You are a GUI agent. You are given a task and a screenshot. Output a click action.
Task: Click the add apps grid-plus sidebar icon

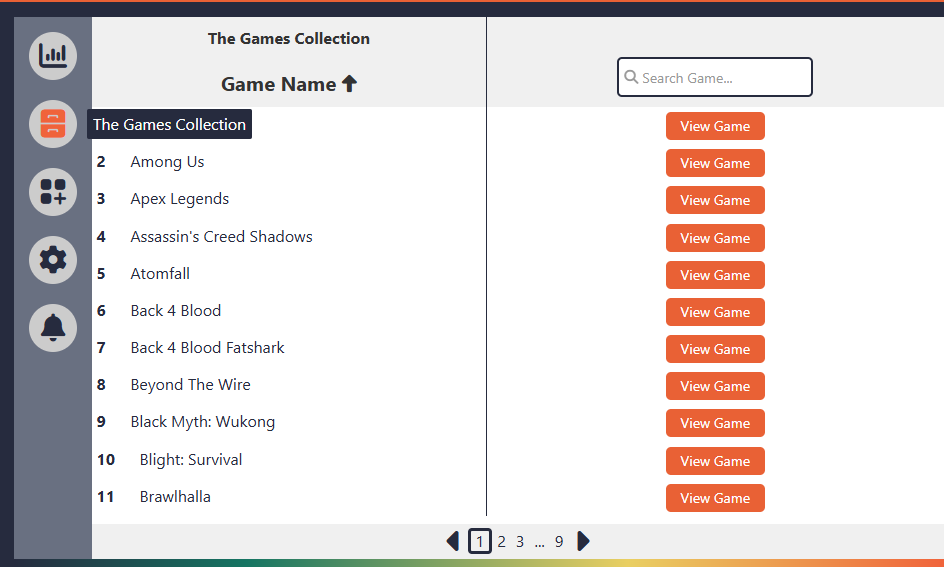(x=53, y=192)
